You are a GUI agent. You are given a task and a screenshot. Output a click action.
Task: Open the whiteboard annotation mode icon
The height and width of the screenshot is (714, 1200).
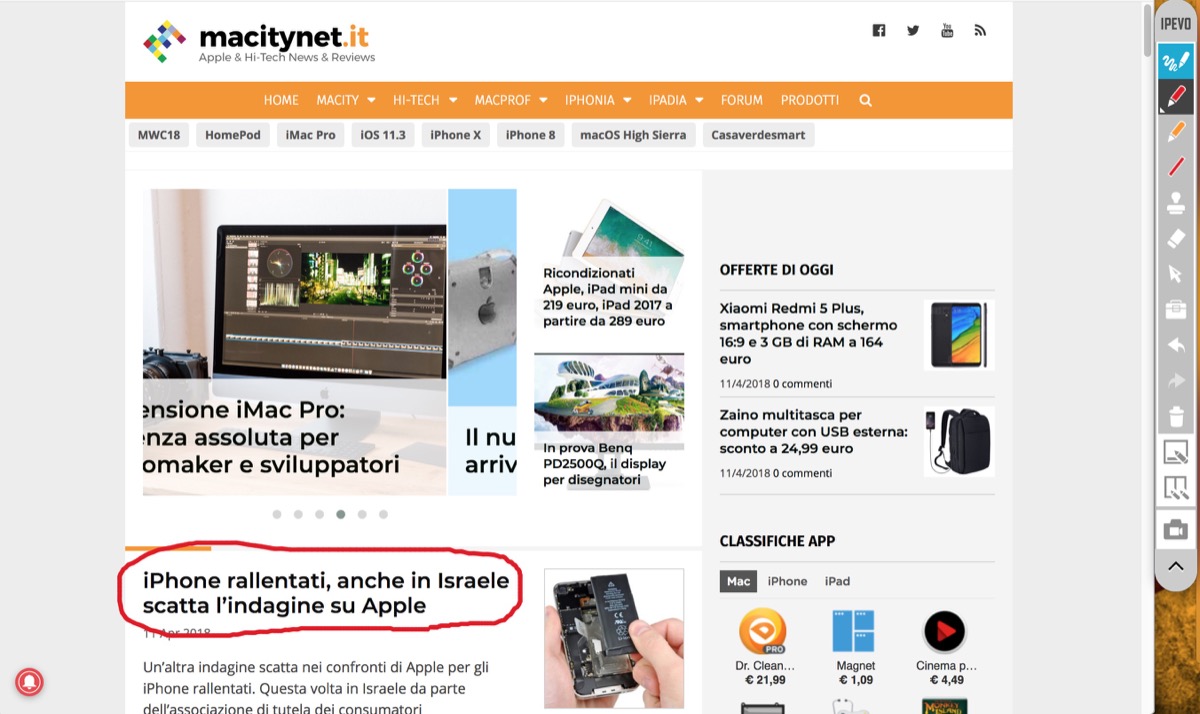point(1176,452)
